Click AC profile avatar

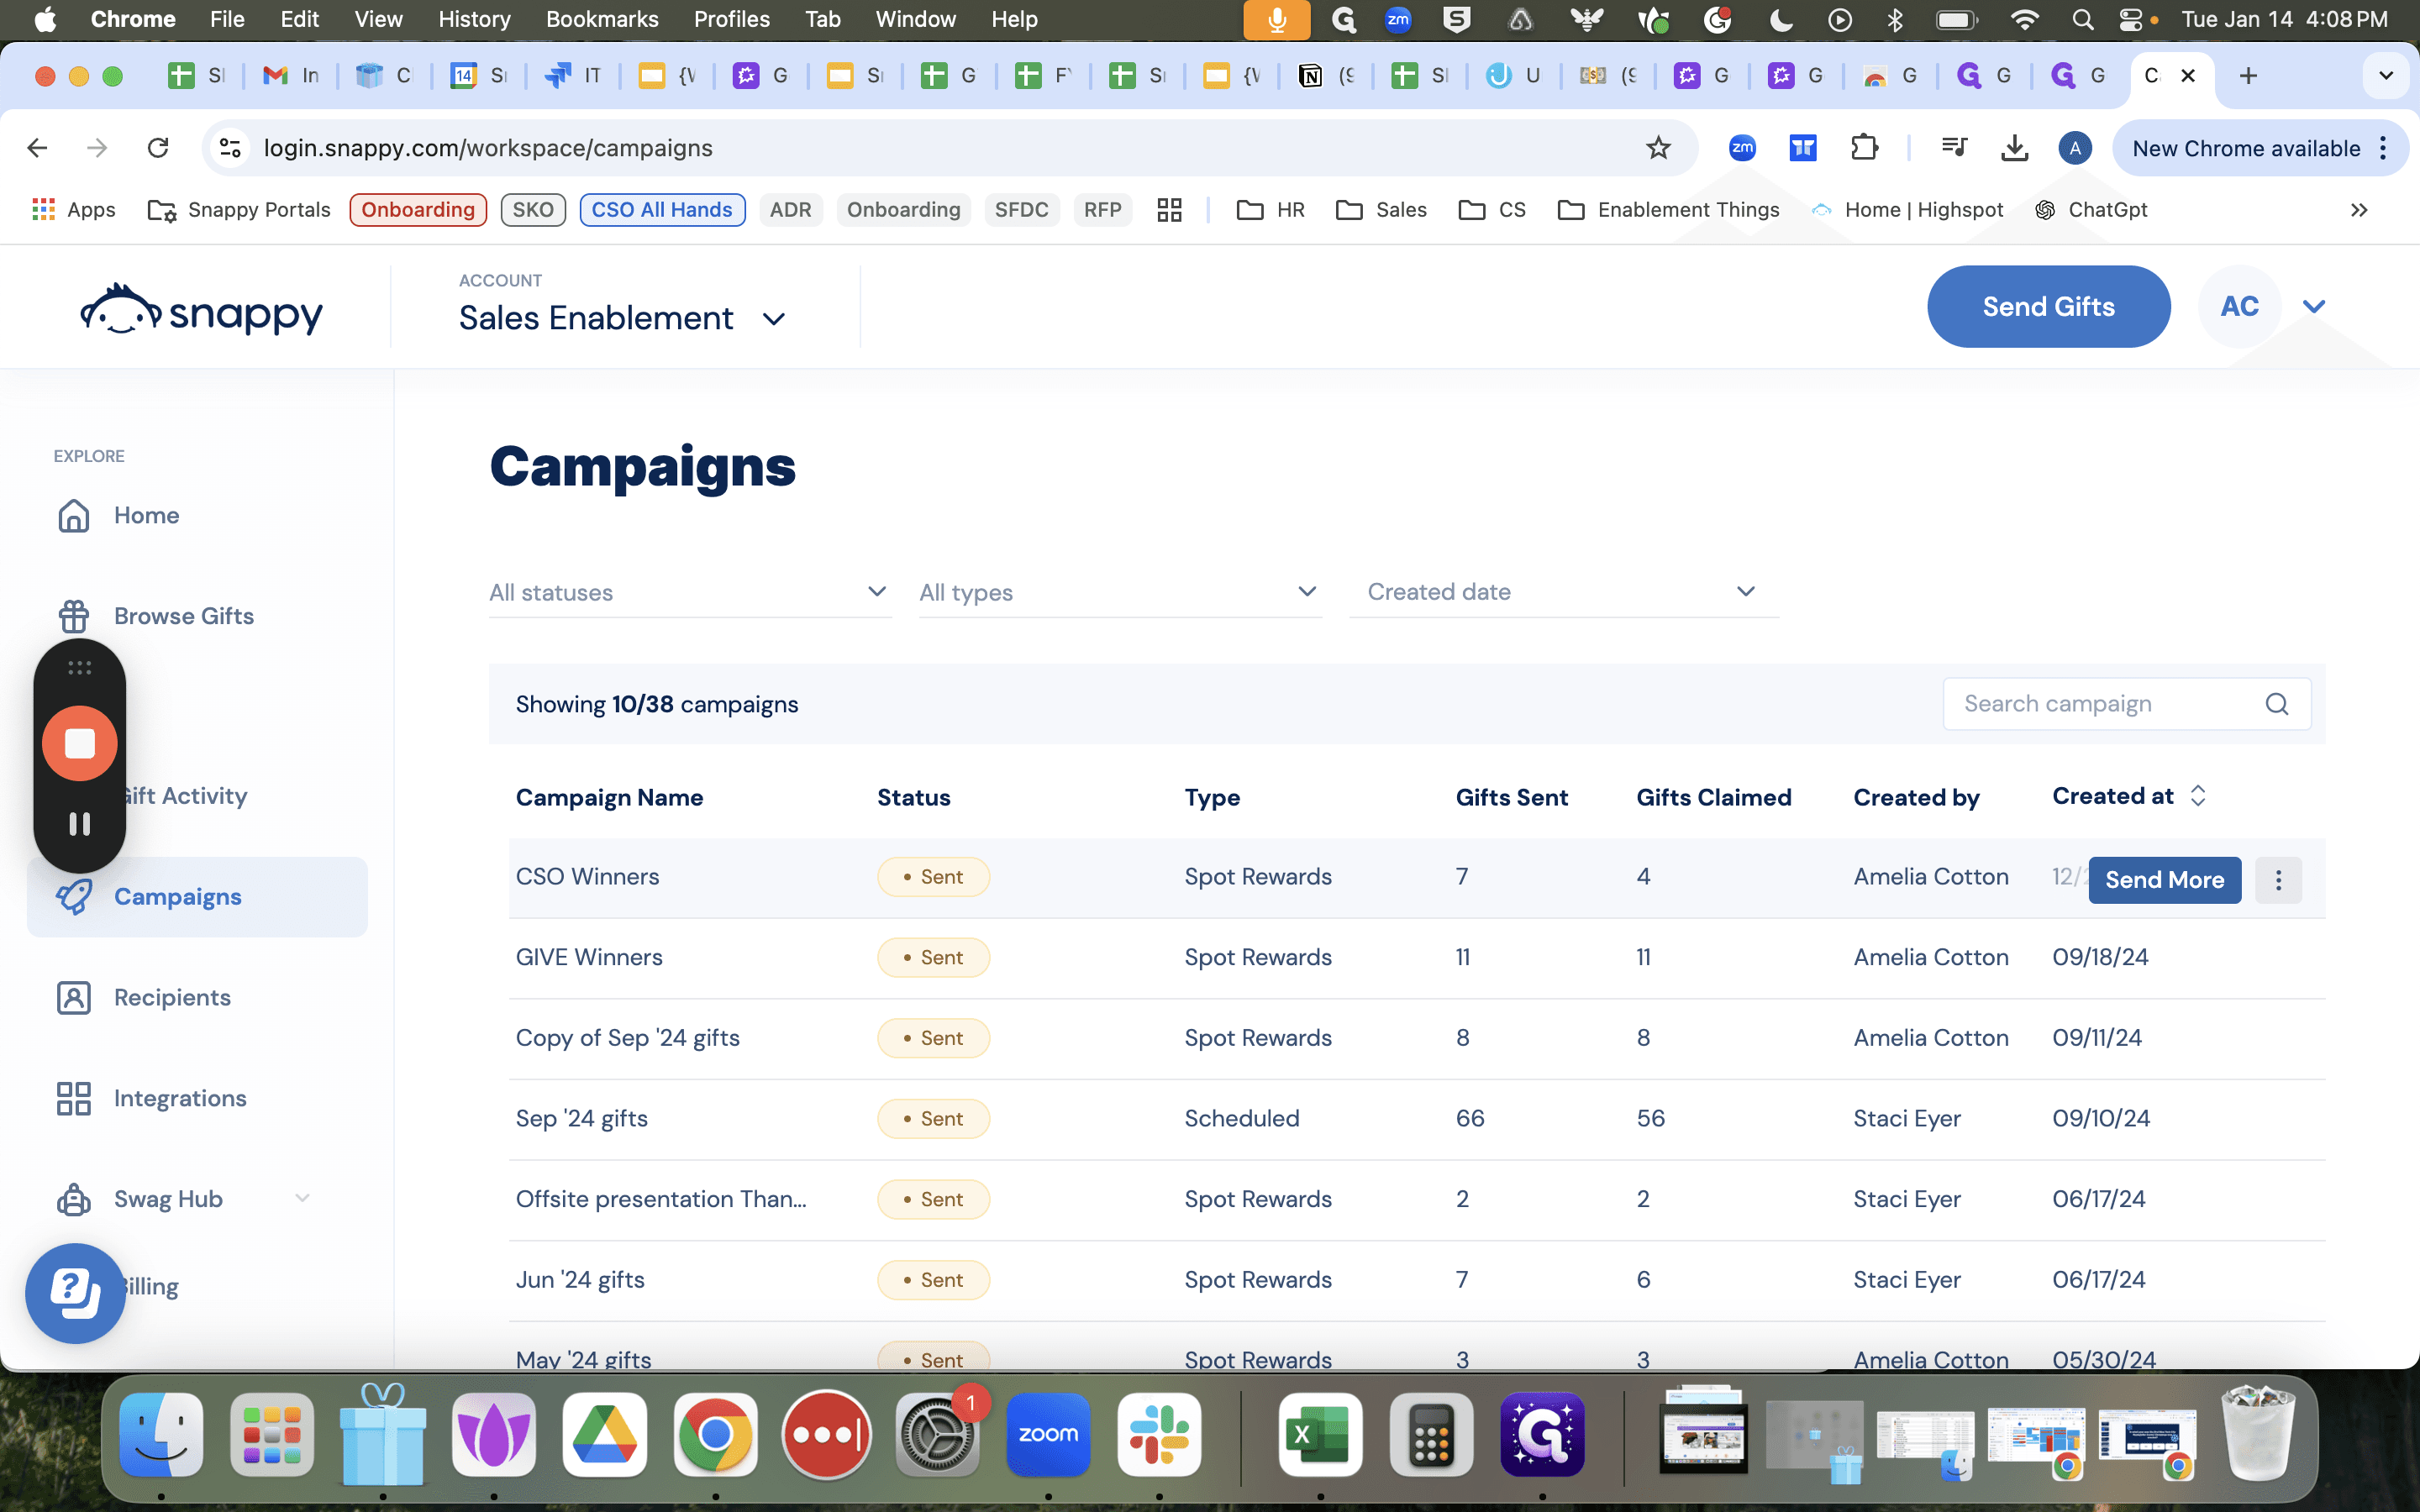pos(2239,307)
